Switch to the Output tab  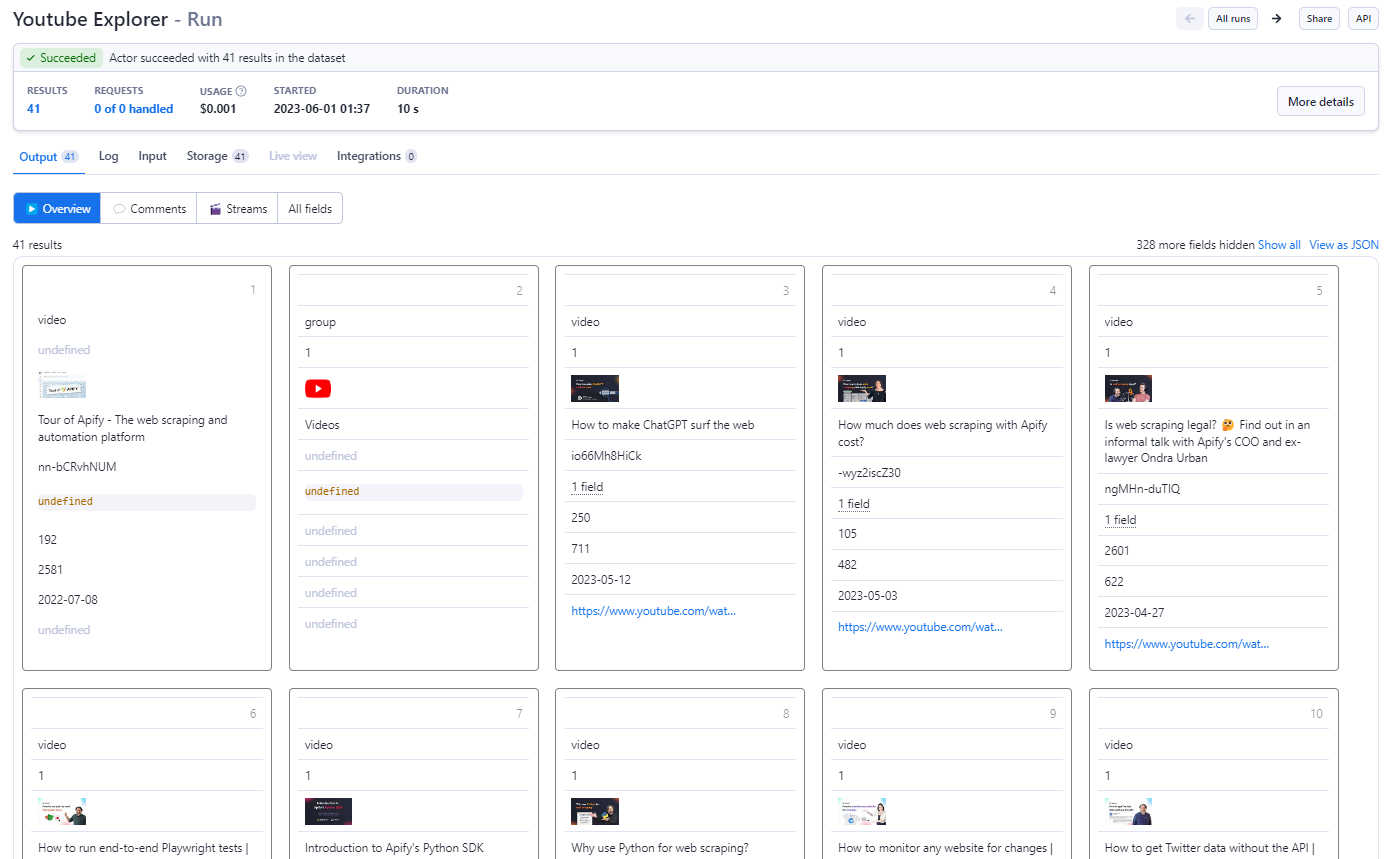click(48, 156)
